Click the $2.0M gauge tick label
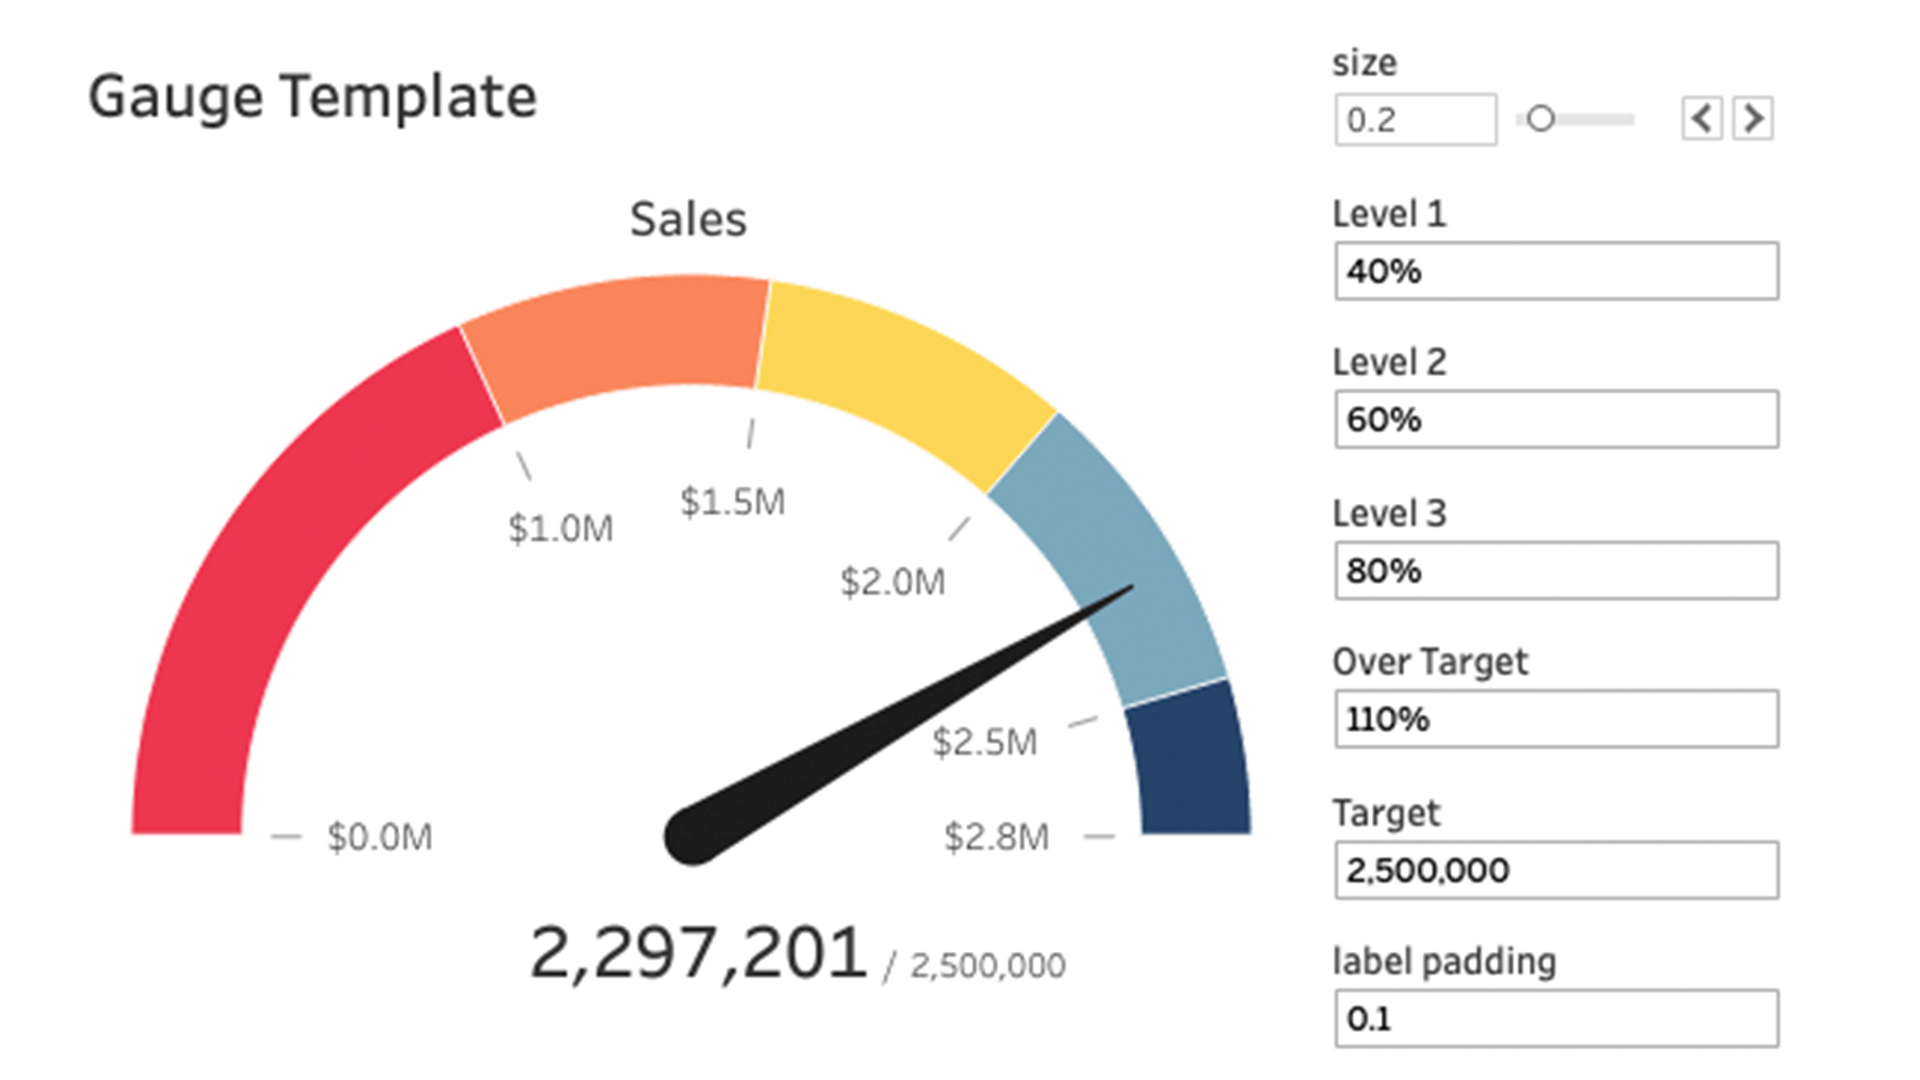 coord(892,581)
